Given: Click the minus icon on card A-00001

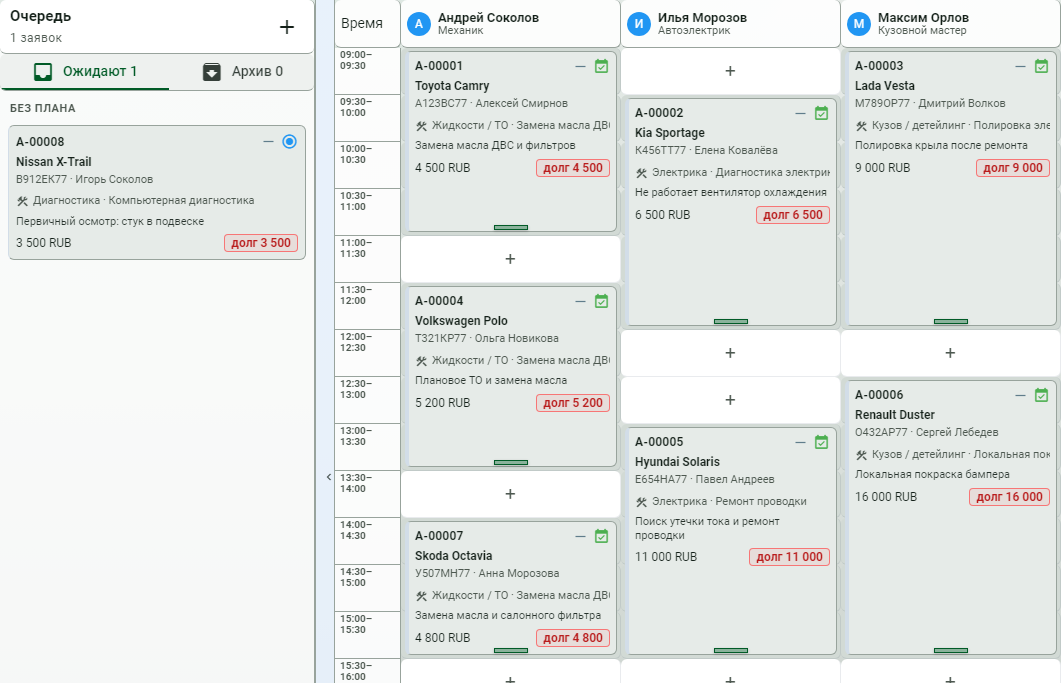Looking at the screenshot, I should (x=580, y=66).
